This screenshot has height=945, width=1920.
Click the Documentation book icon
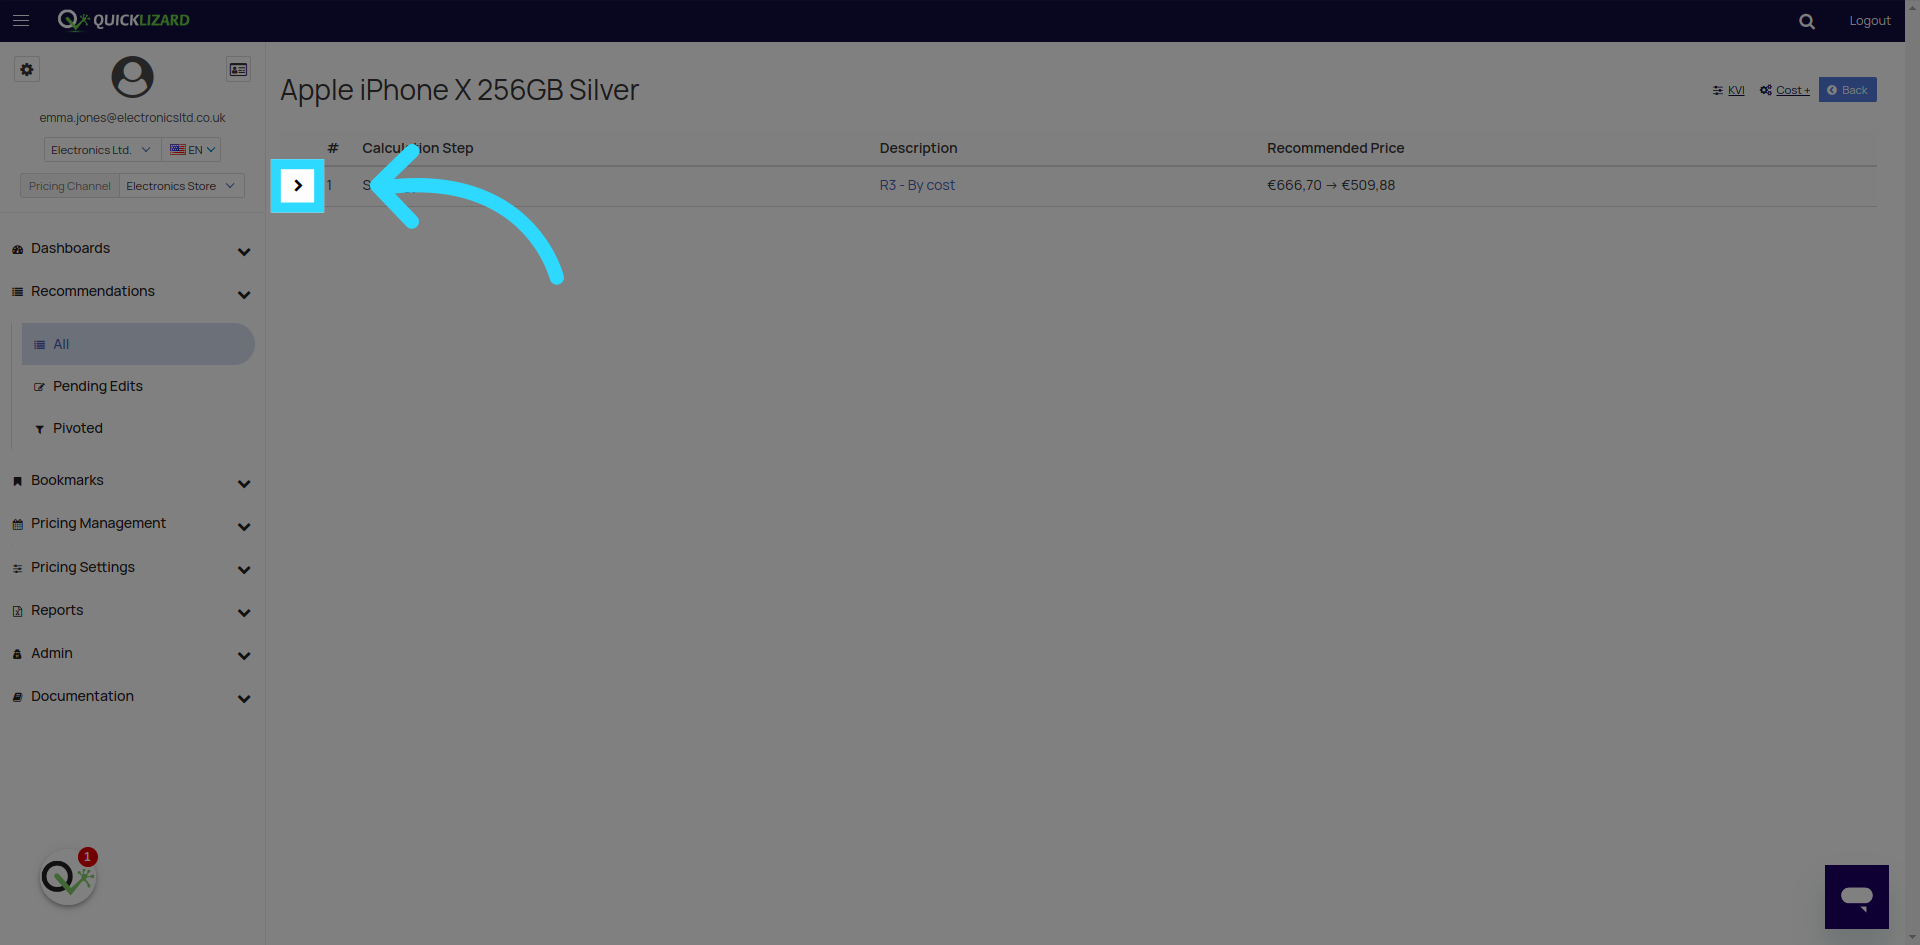tap(17, 697)
